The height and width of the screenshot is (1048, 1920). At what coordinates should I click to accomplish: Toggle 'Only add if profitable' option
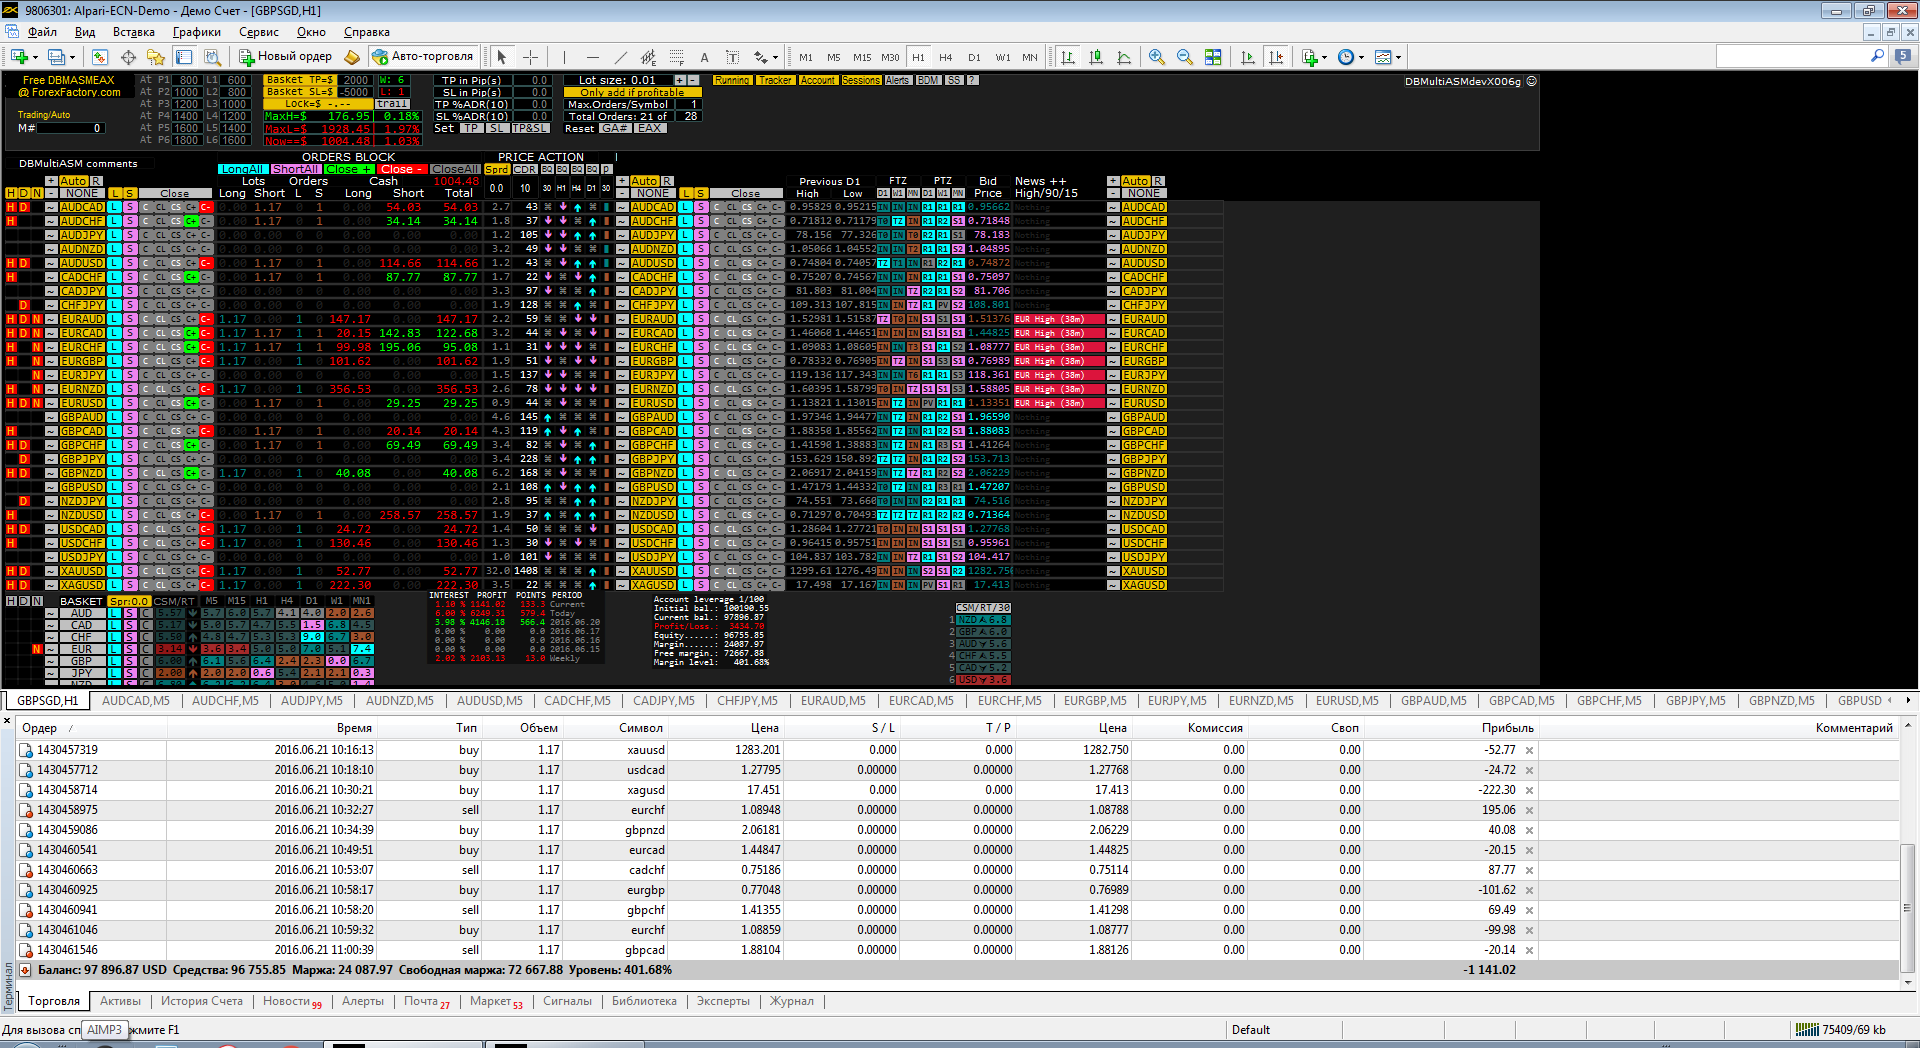point(632,92)
